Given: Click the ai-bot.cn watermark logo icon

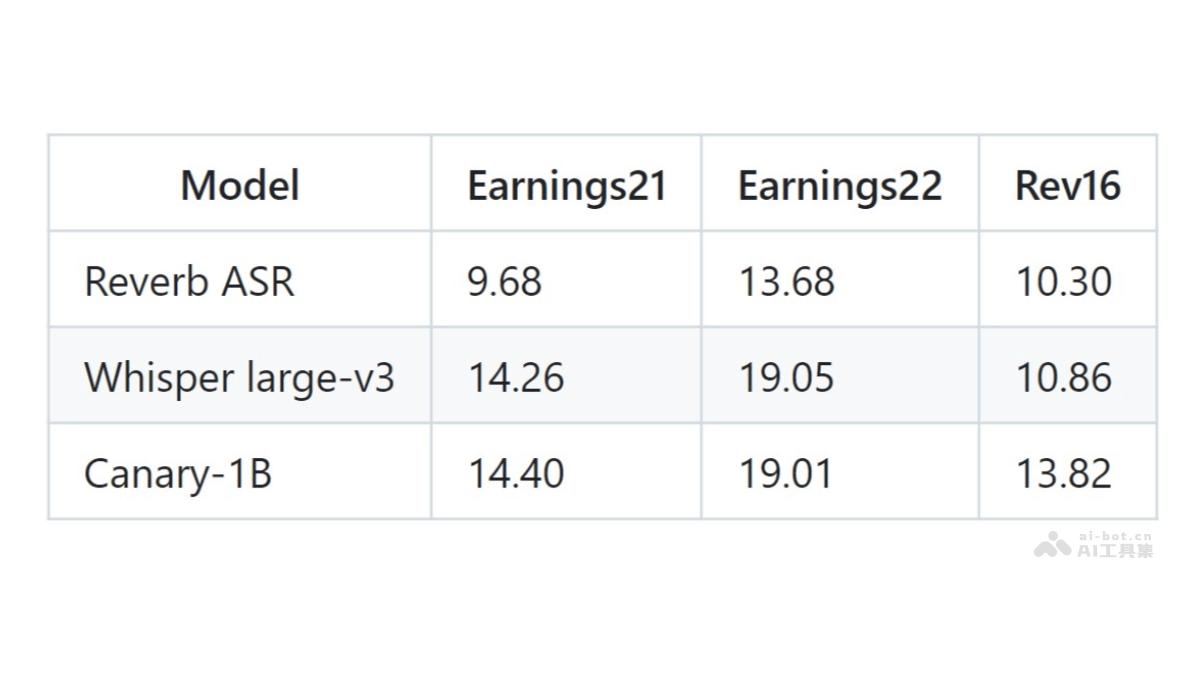Looking at the screenshot, I should (x=1053, y=545).
